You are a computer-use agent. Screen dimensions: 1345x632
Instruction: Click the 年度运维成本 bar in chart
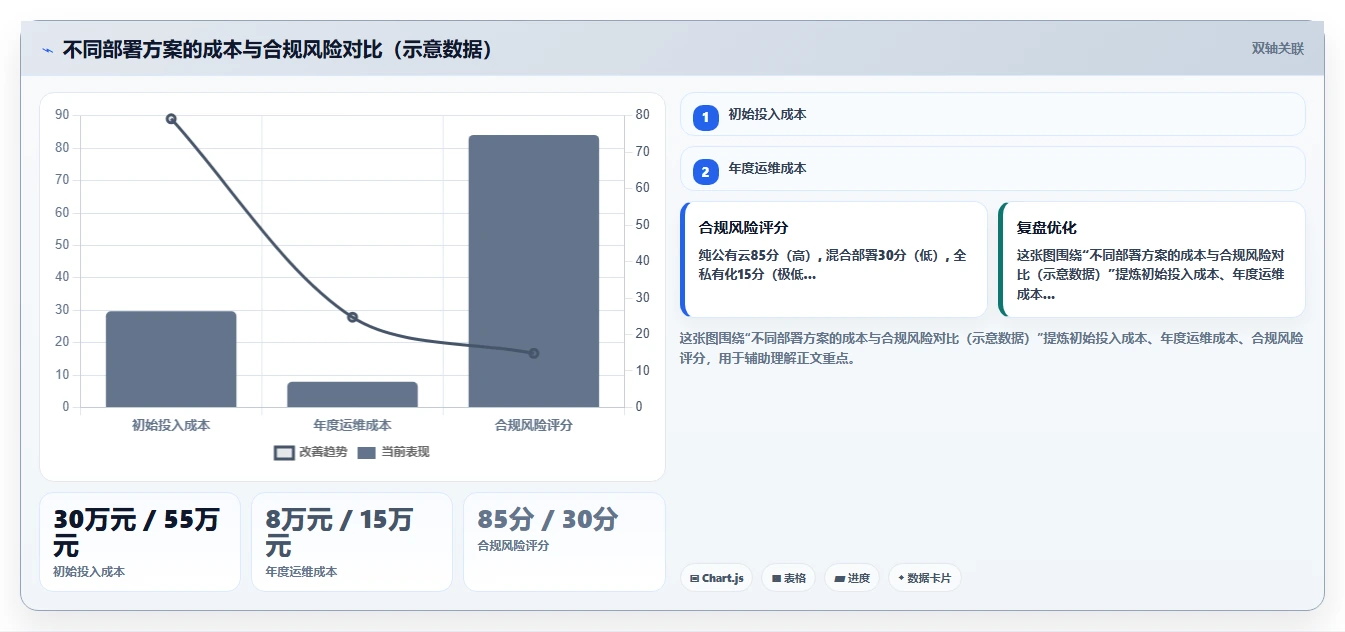[352, 394]
